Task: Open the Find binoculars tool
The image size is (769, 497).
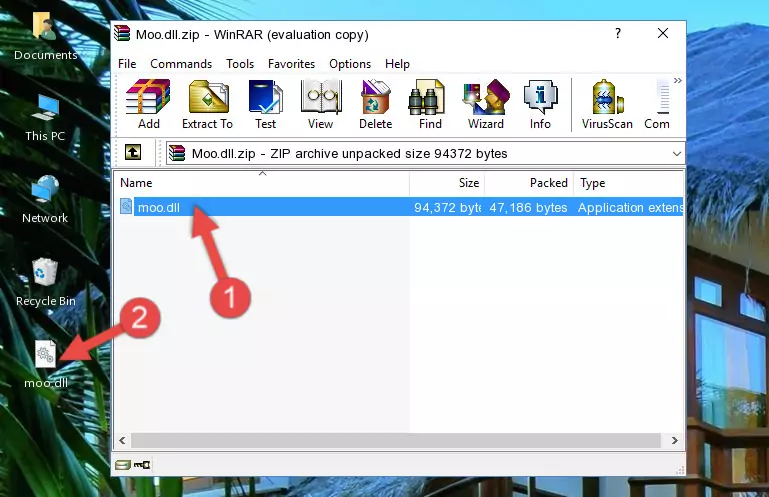Action: [x=430, y=104]
